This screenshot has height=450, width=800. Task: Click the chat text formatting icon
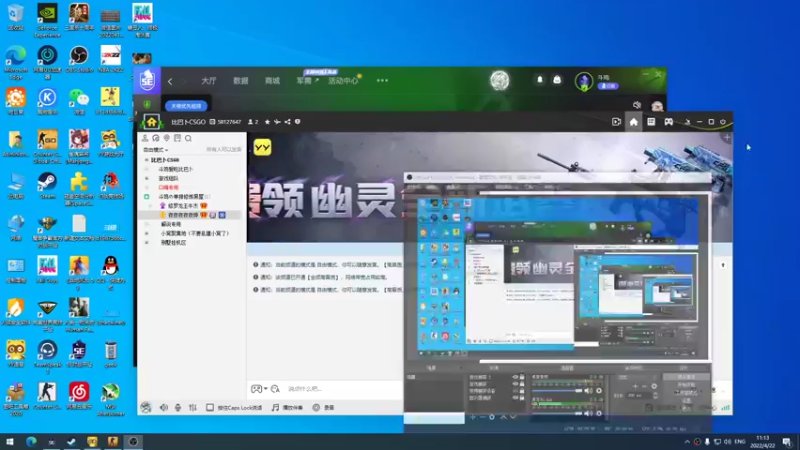(275, 389)
